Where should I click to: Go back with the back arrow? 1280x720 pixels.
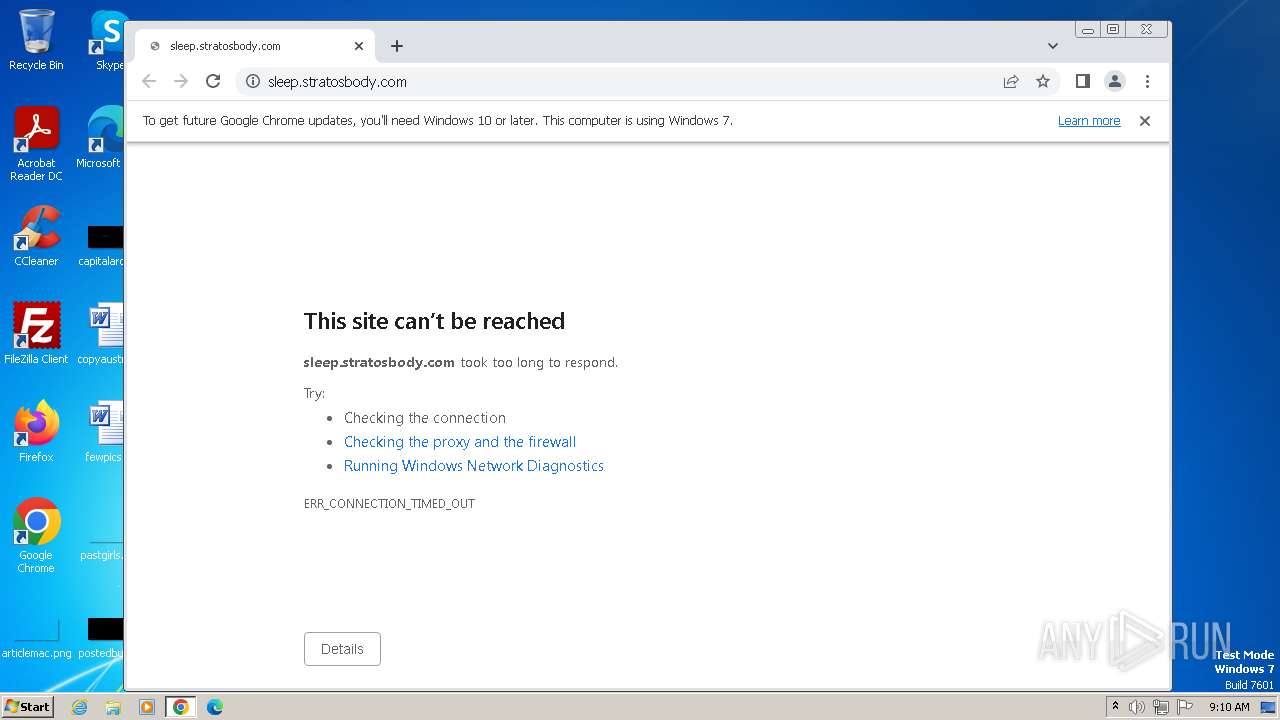pyautogui.click(x=149, y=82)
